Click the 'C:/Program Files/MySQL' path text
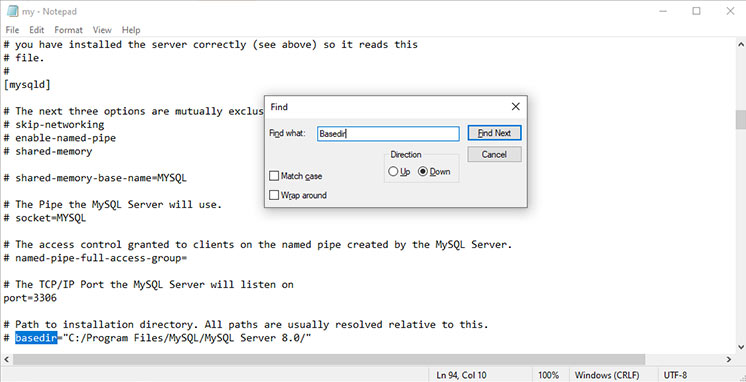 [x=187, y=338]
